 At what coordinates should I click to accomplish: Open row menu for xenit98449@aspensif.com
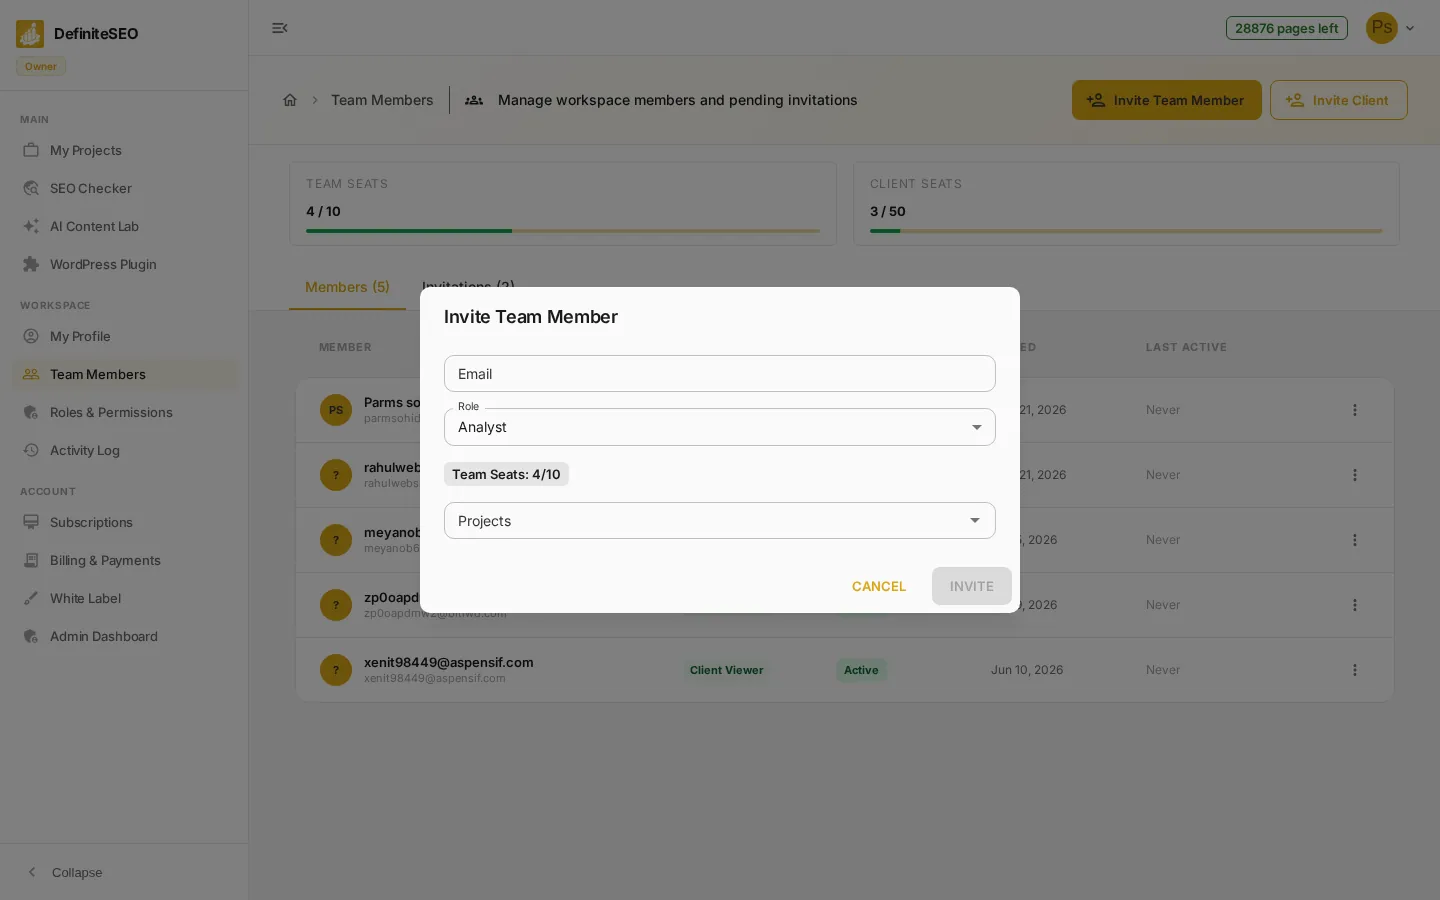(1355, 670)
